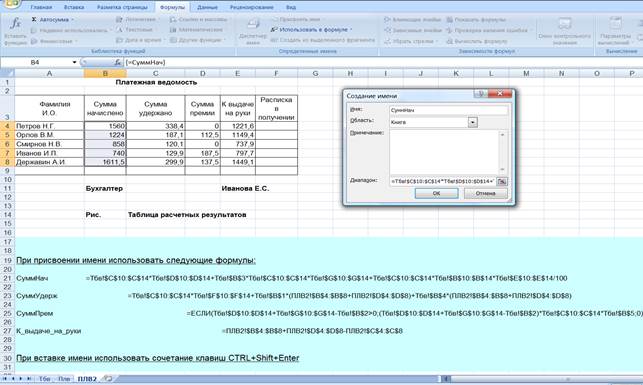Switch to the Home (Главная) tab

(41, 7)
